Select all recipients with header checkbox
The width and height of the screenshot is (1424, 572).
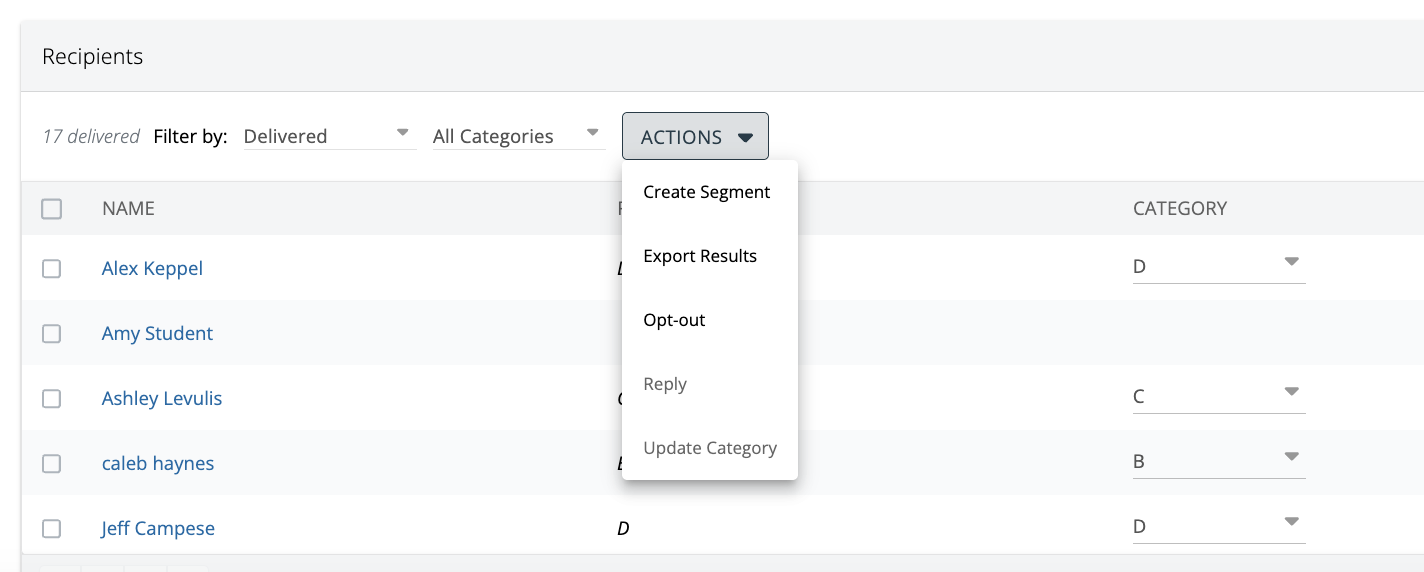pyautogui.click(x=52, y=209)
